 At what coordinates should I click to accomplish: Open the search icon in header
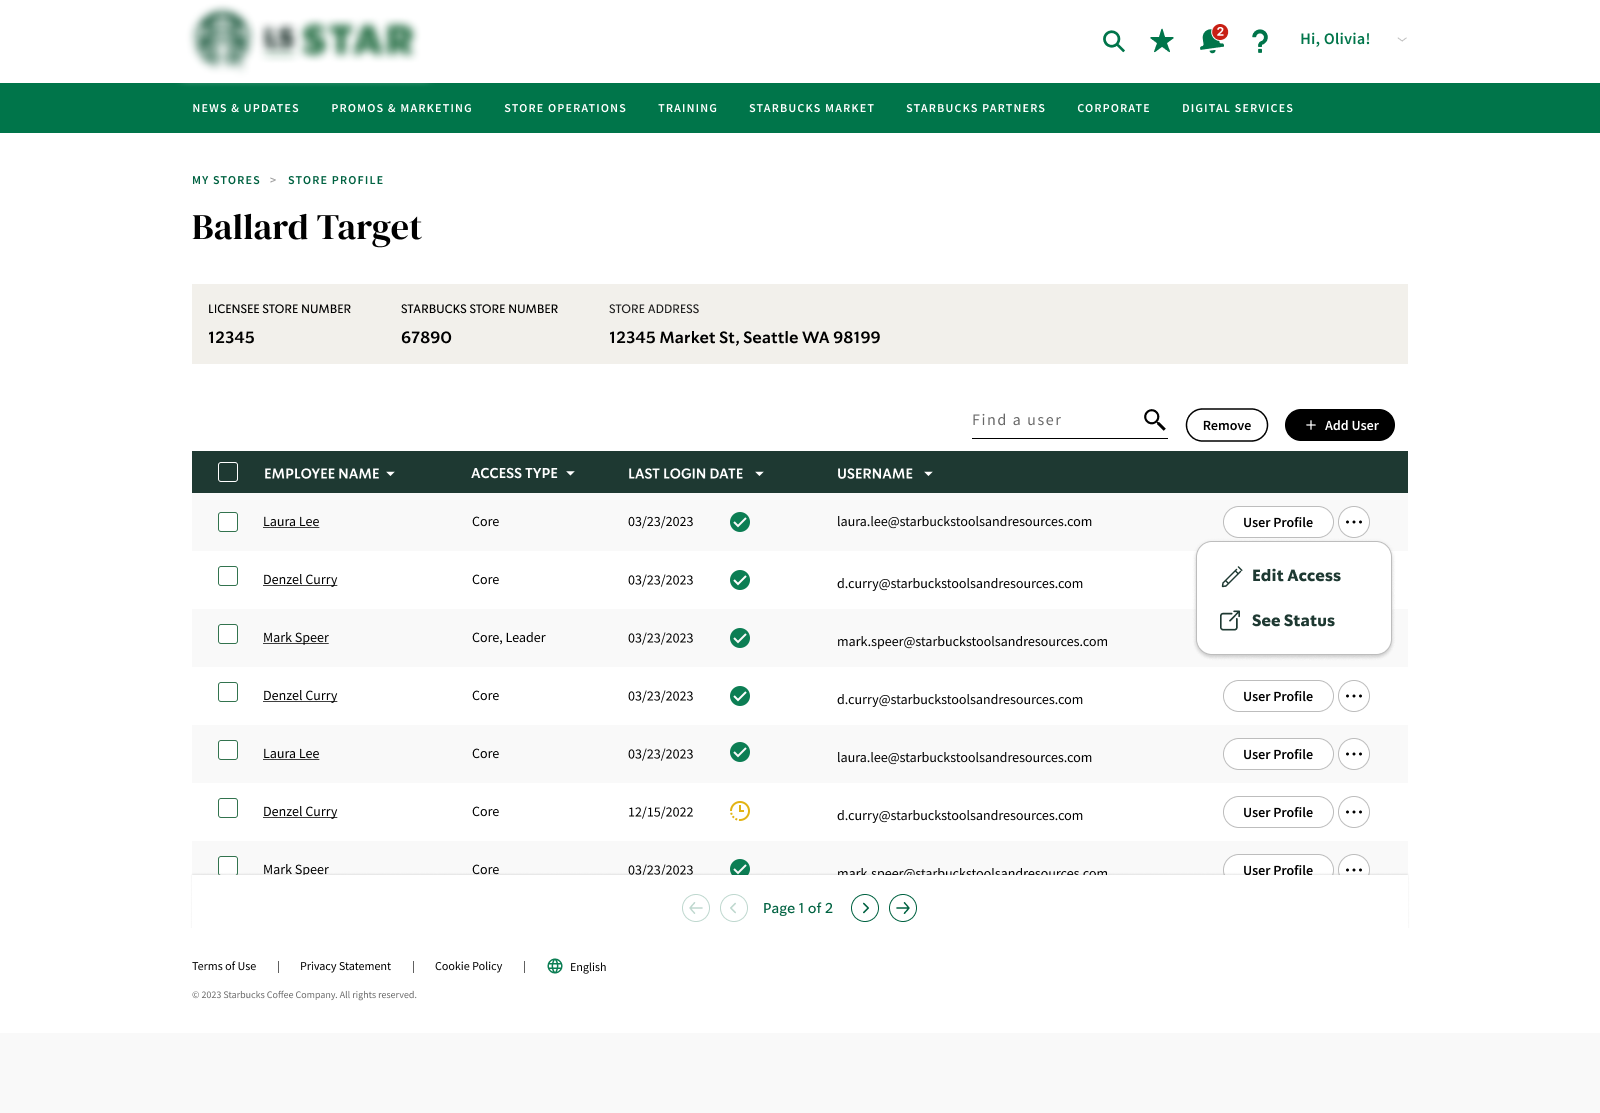tap(1113, 41)
